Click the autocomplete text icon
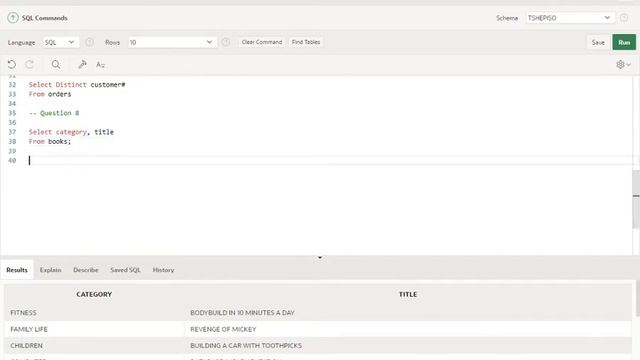640x360 pixels. [100, 64]
